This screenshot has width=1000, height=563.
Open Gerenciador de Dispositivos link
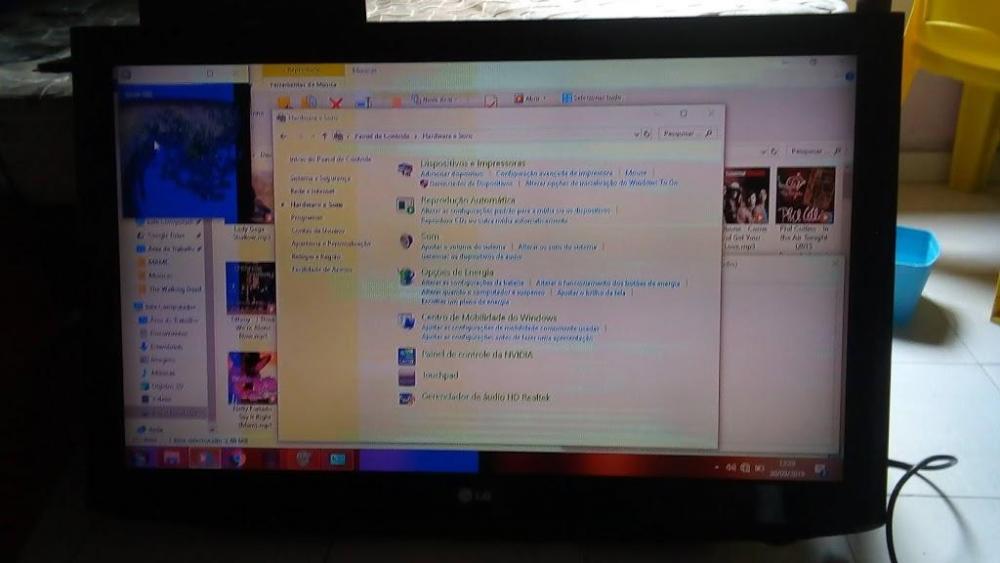(471, 184)
